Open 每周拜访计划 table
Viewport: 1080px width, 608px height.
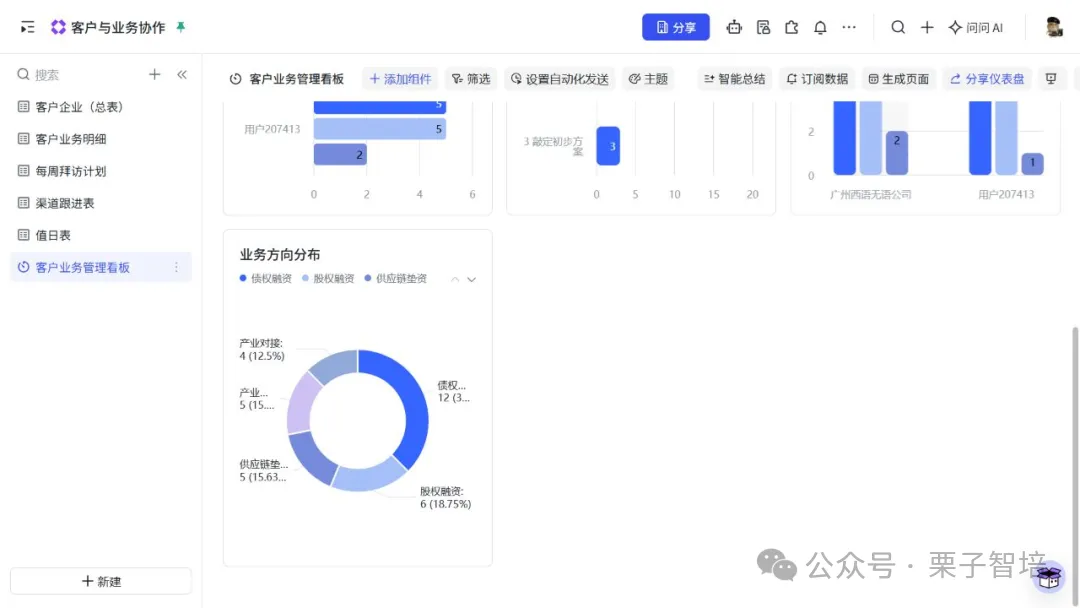[x=101, y=171]
